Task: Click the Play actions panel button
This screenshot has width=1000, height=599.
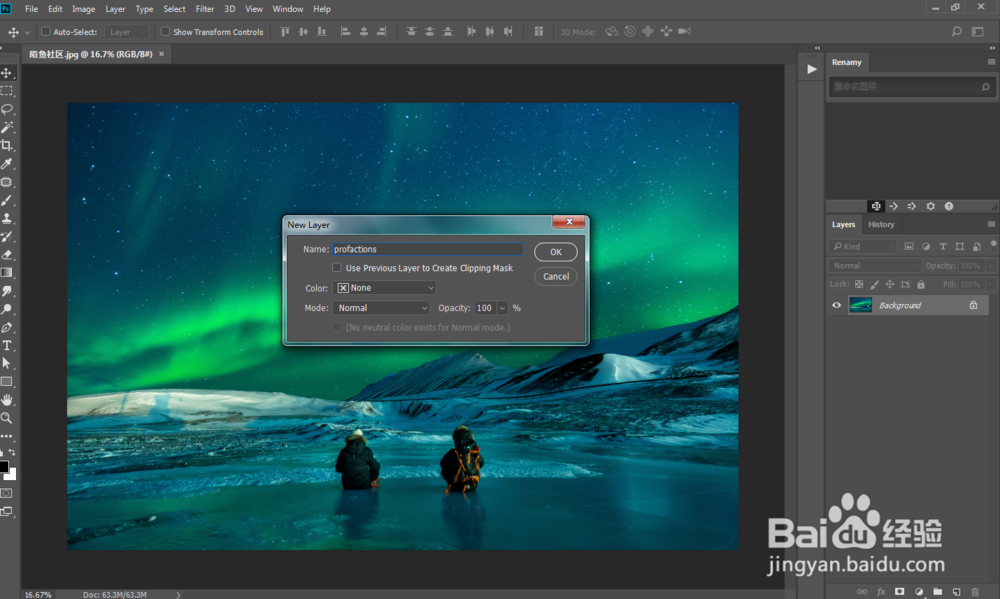Action: [x=811, y=69]
